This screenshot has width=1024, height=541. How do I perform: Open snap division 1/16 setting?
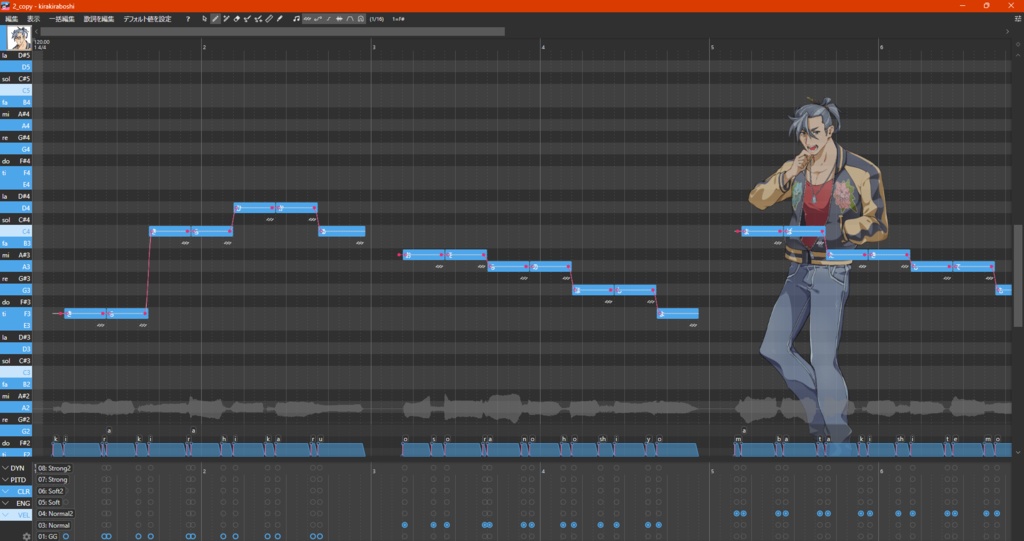pyautogui.click(x=377, y=19)
